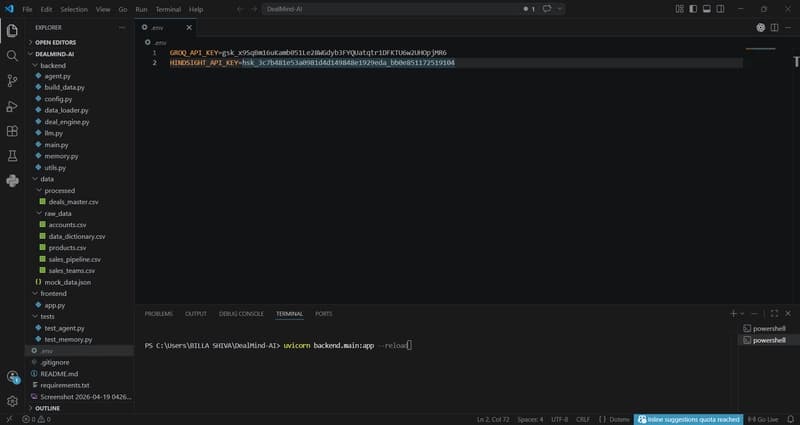Open the Python sidebar icon
800x425 pixels.
tap(12, 181)
